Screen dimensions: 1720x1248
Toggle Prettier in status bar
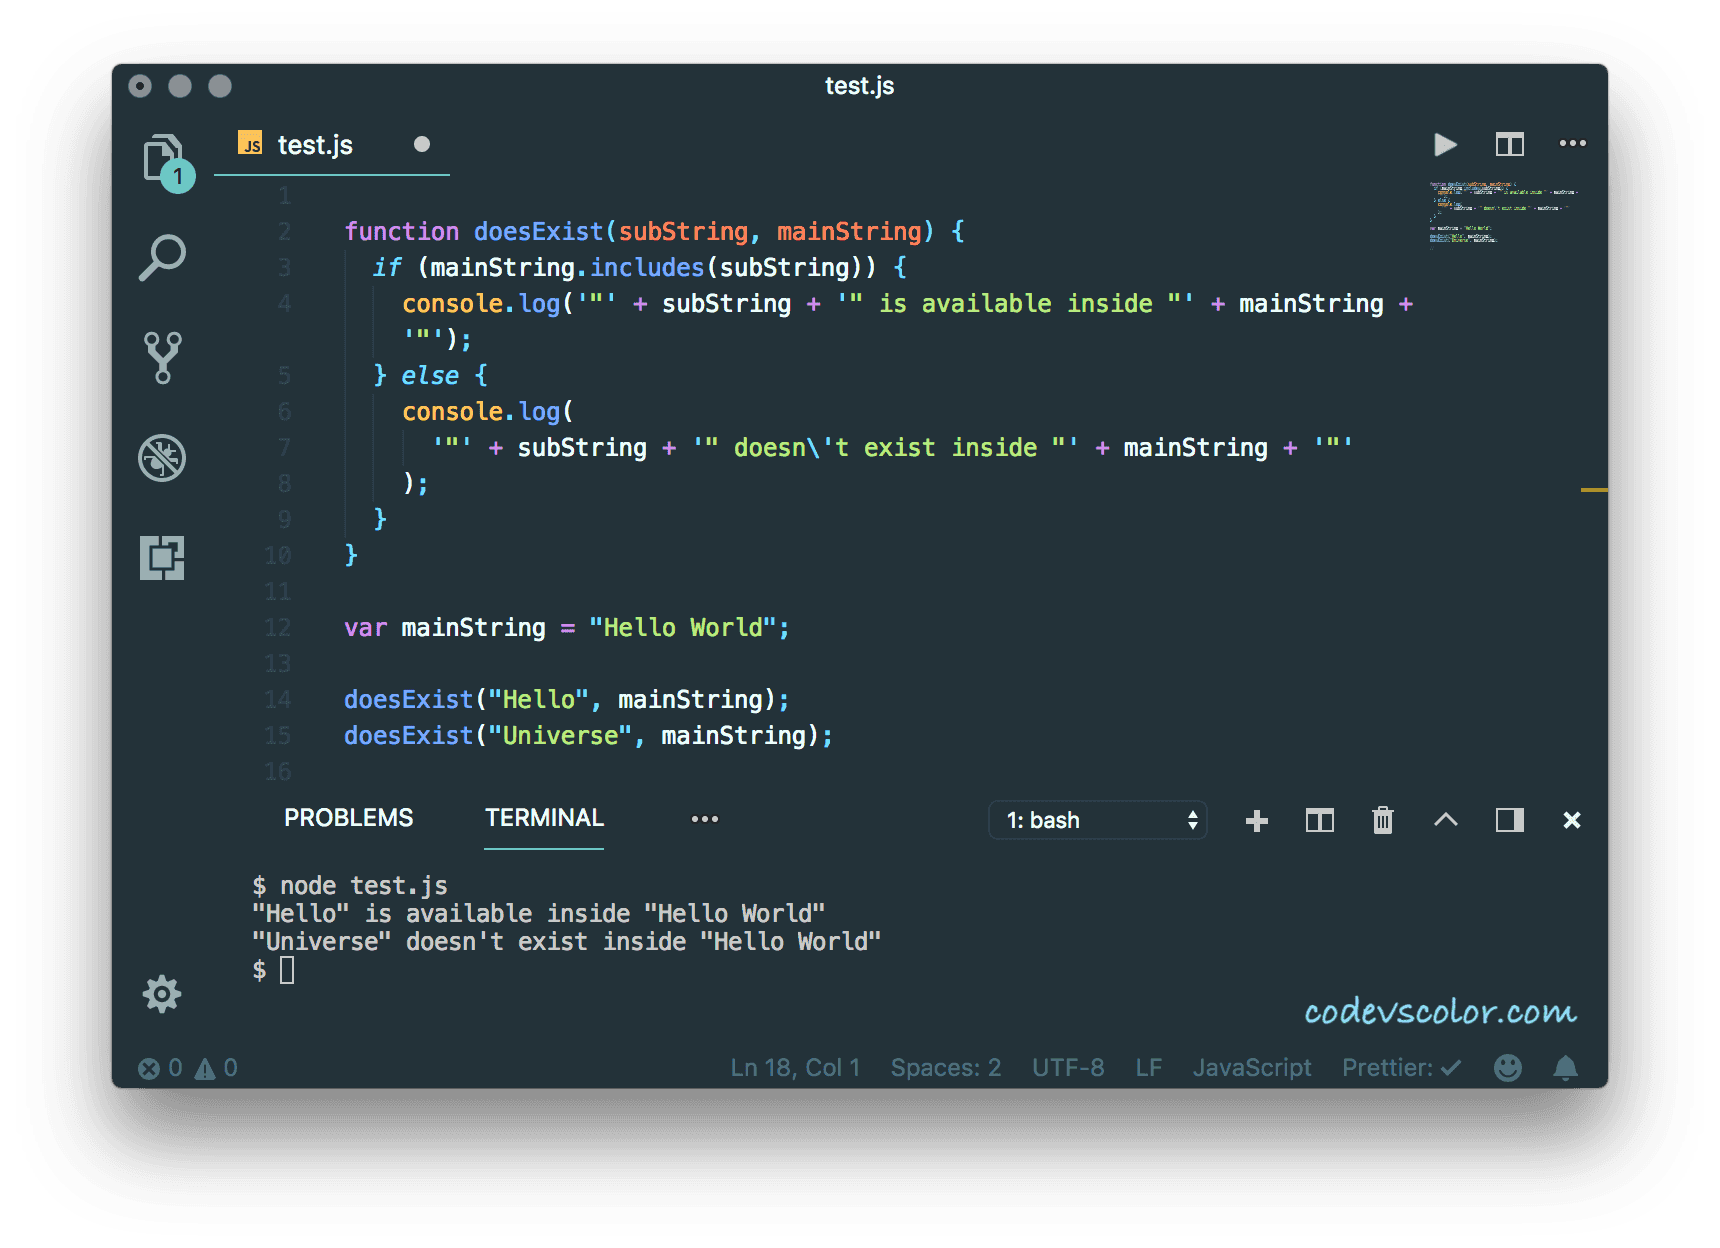(x=1400, y=1067)
